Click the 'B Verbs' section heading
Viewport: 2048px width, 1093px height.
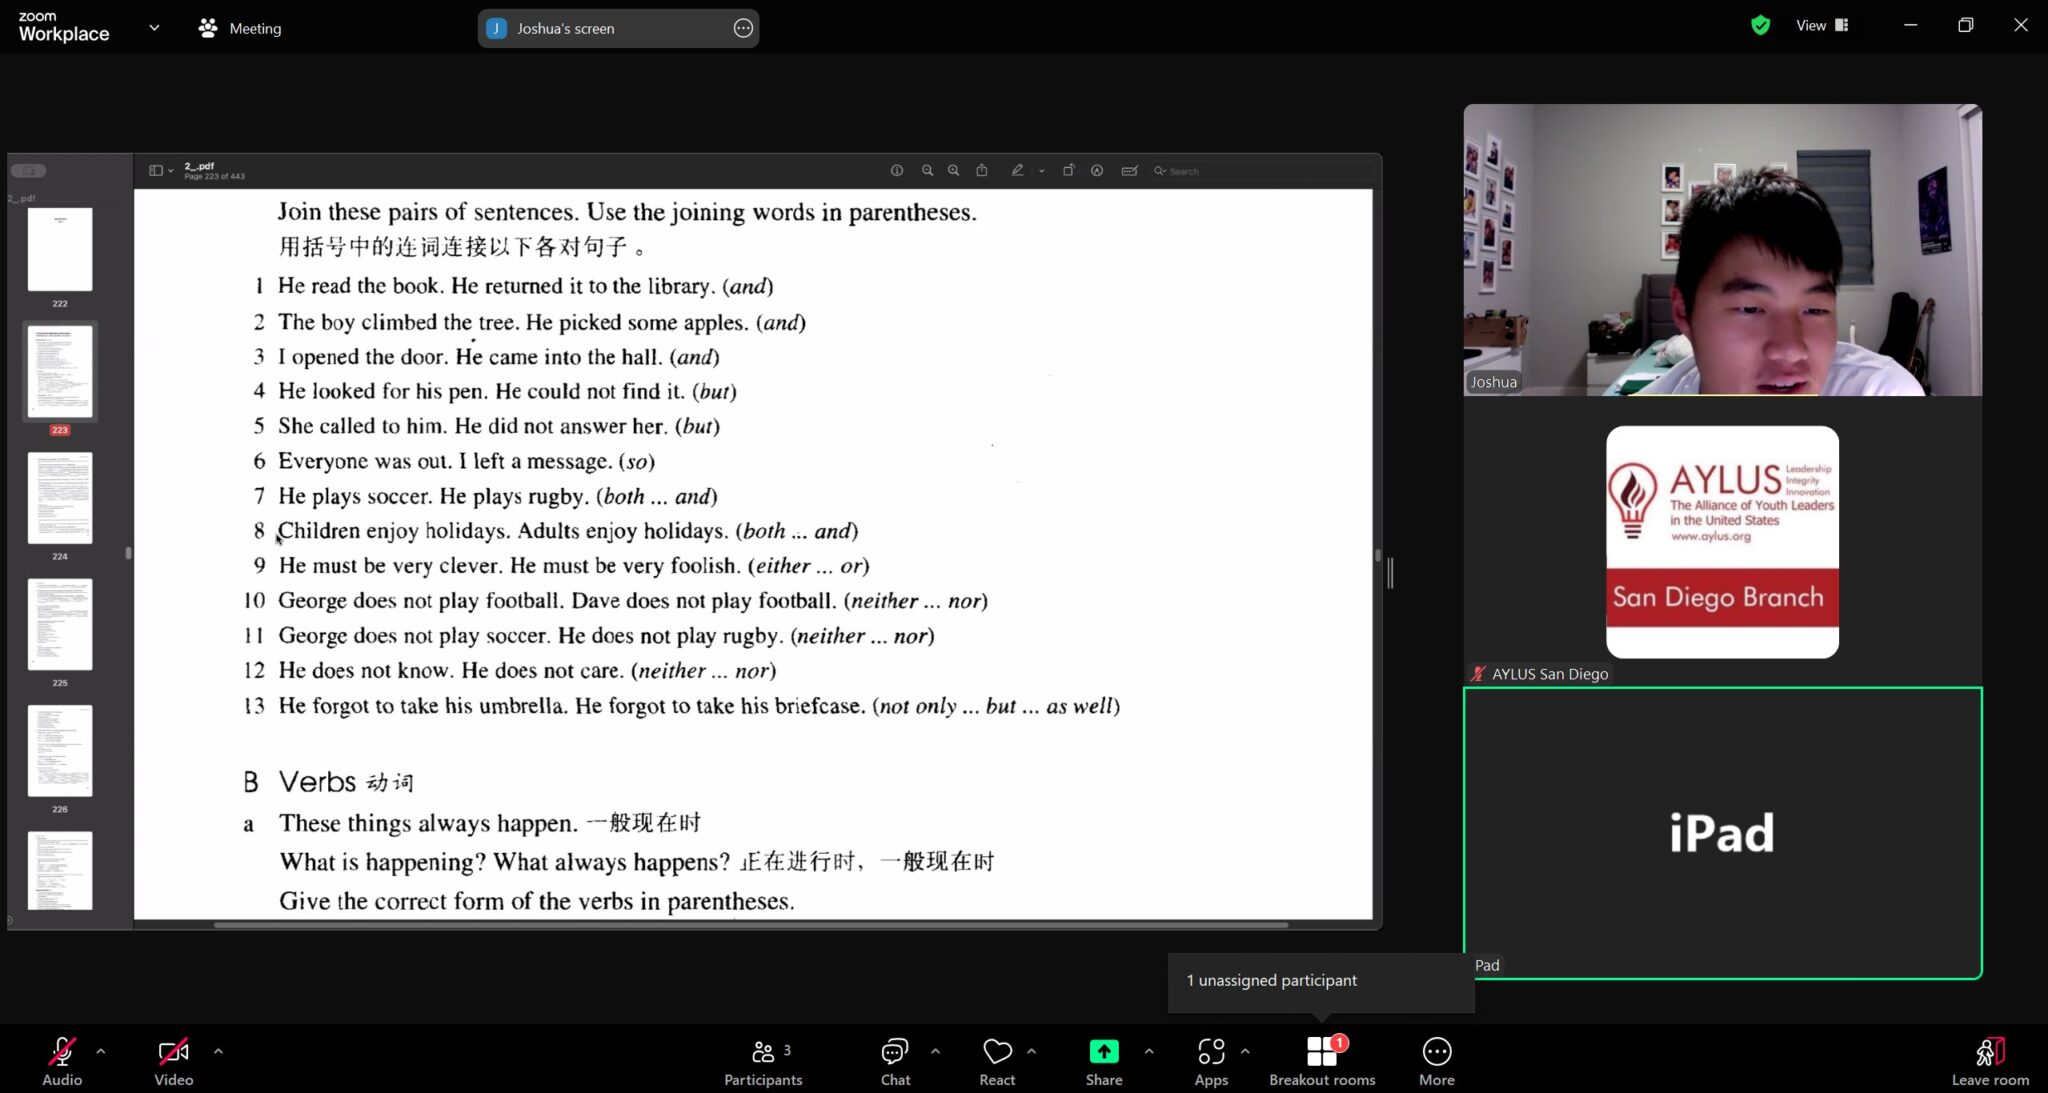tap(328, 782)
